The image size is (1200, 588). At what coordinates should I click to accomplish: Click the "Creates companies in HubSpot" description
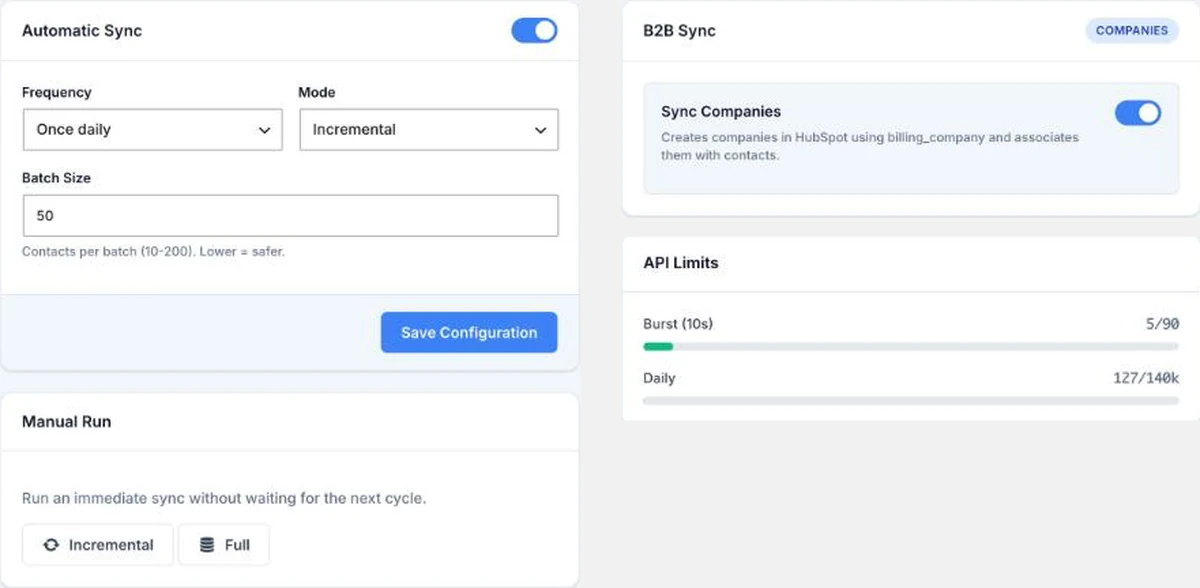point(870,146)
